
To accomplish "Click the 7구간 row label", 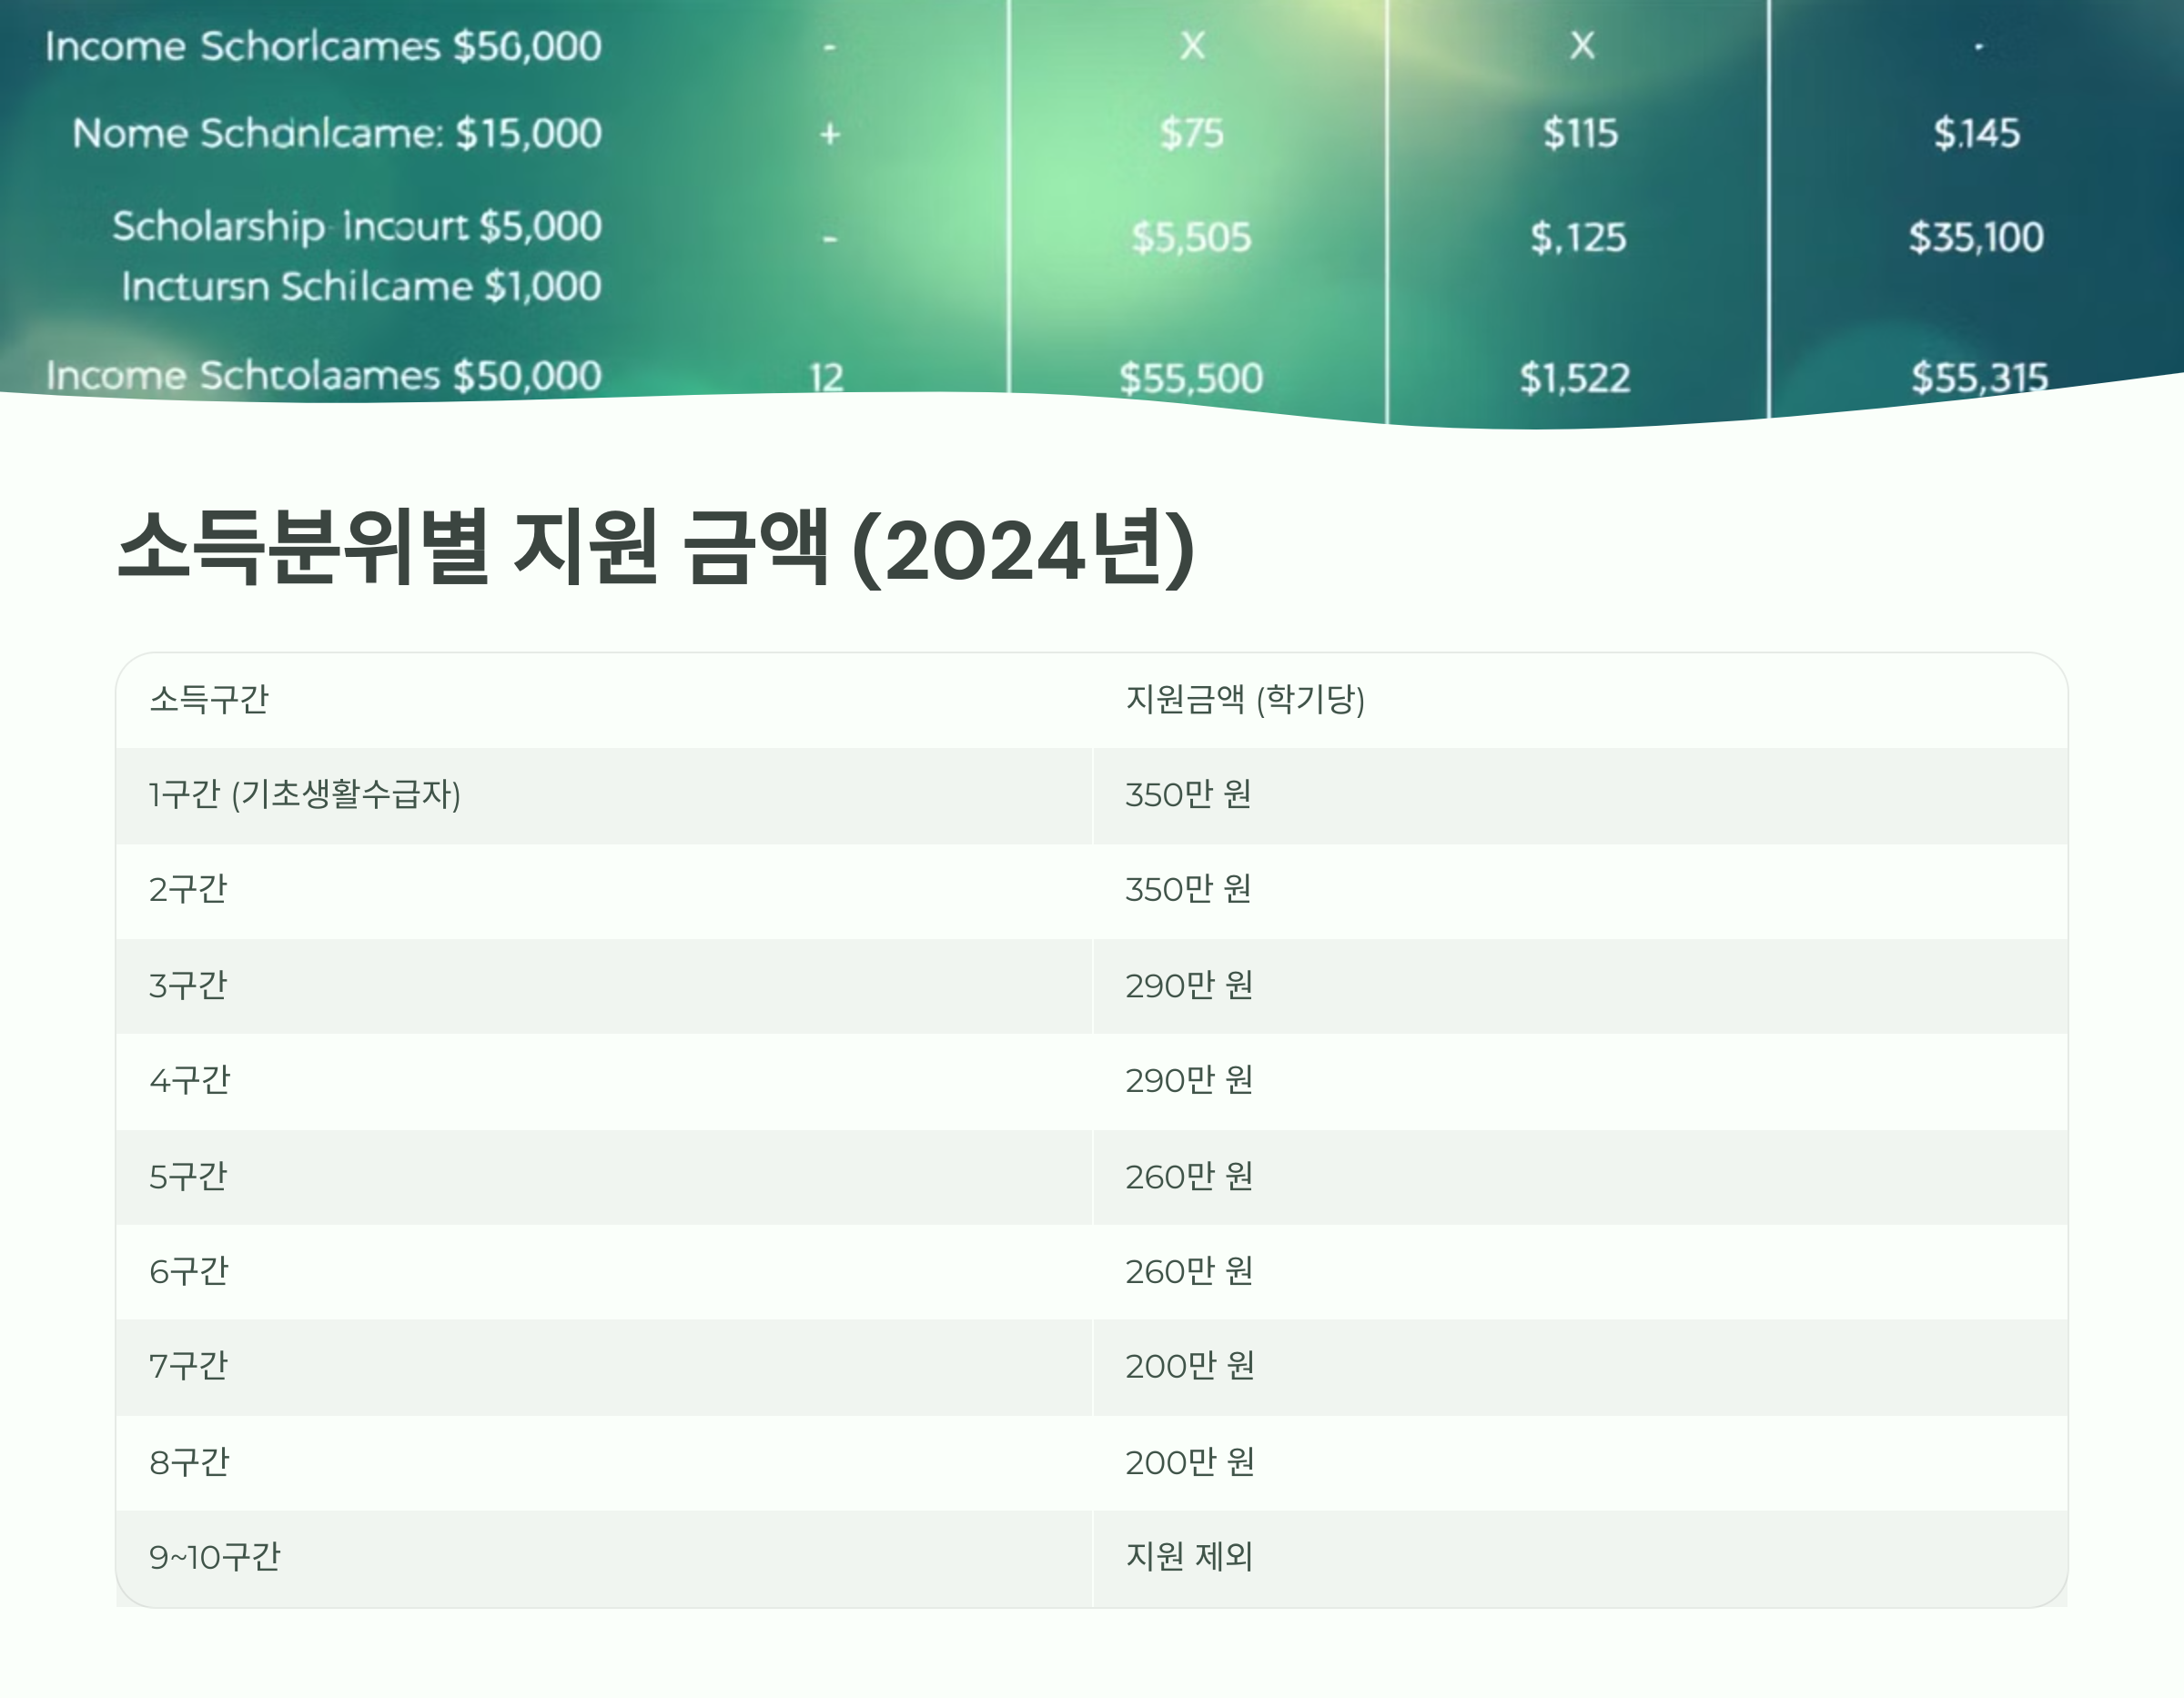I will click(x=188, y=1366).
